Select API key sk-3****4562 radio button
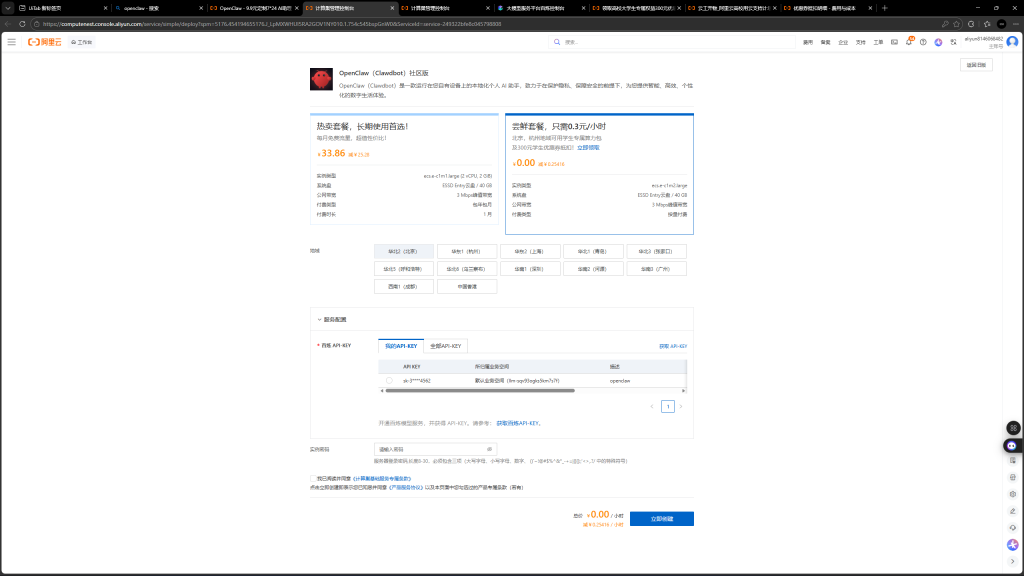 pos(389,380)
